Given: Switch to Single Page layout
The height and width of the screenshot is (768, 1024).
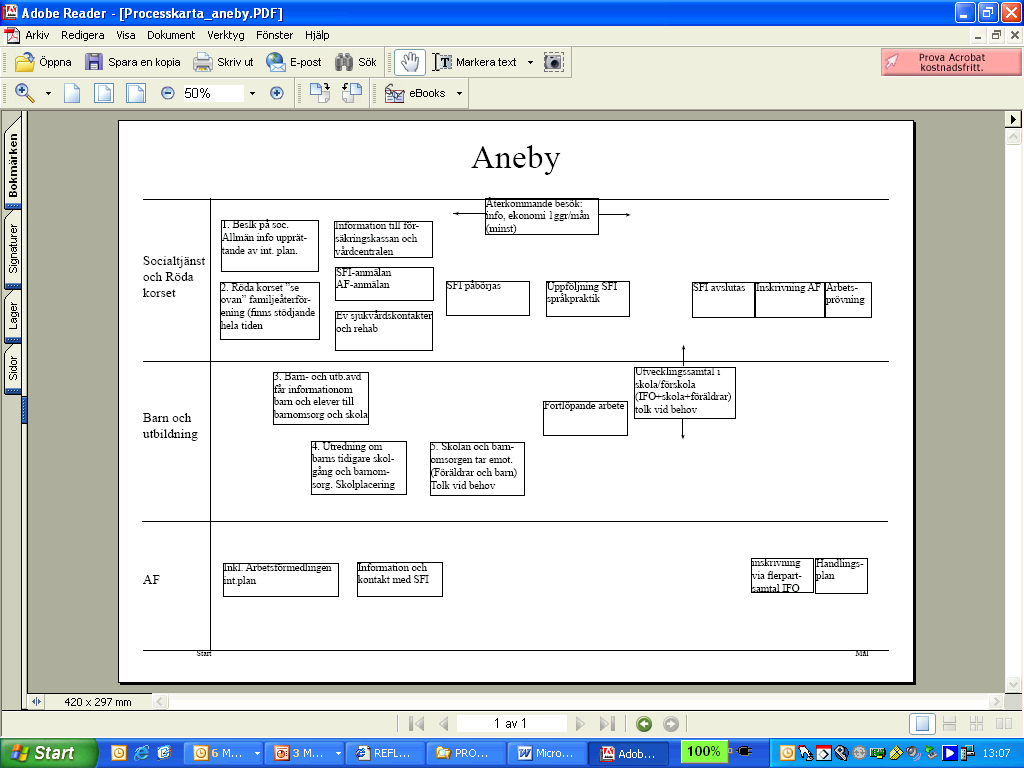Looking at the screenshot, I should coord(922,724).
